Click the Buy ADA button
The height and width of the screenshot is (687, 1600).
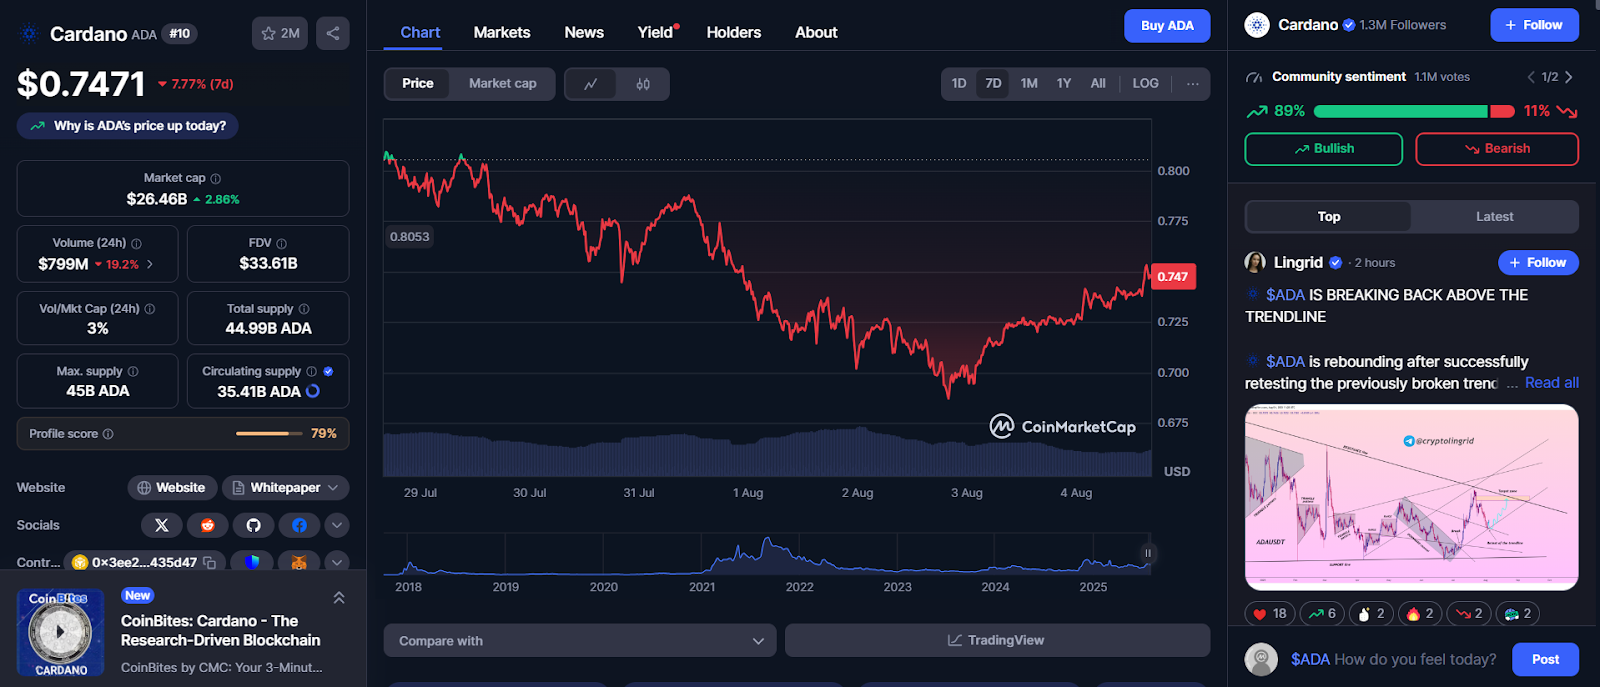1167,26
